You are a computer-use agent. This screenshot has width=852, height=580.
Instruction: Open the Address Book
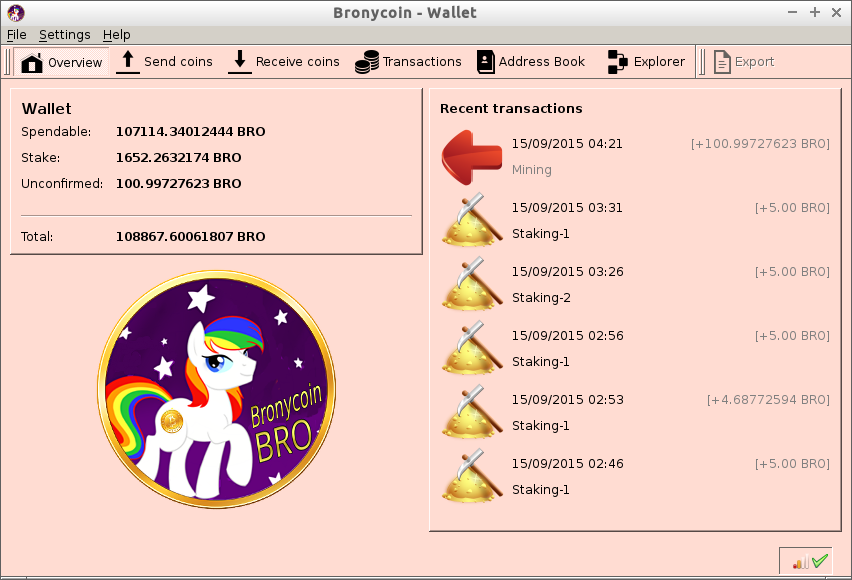[531, 62]
